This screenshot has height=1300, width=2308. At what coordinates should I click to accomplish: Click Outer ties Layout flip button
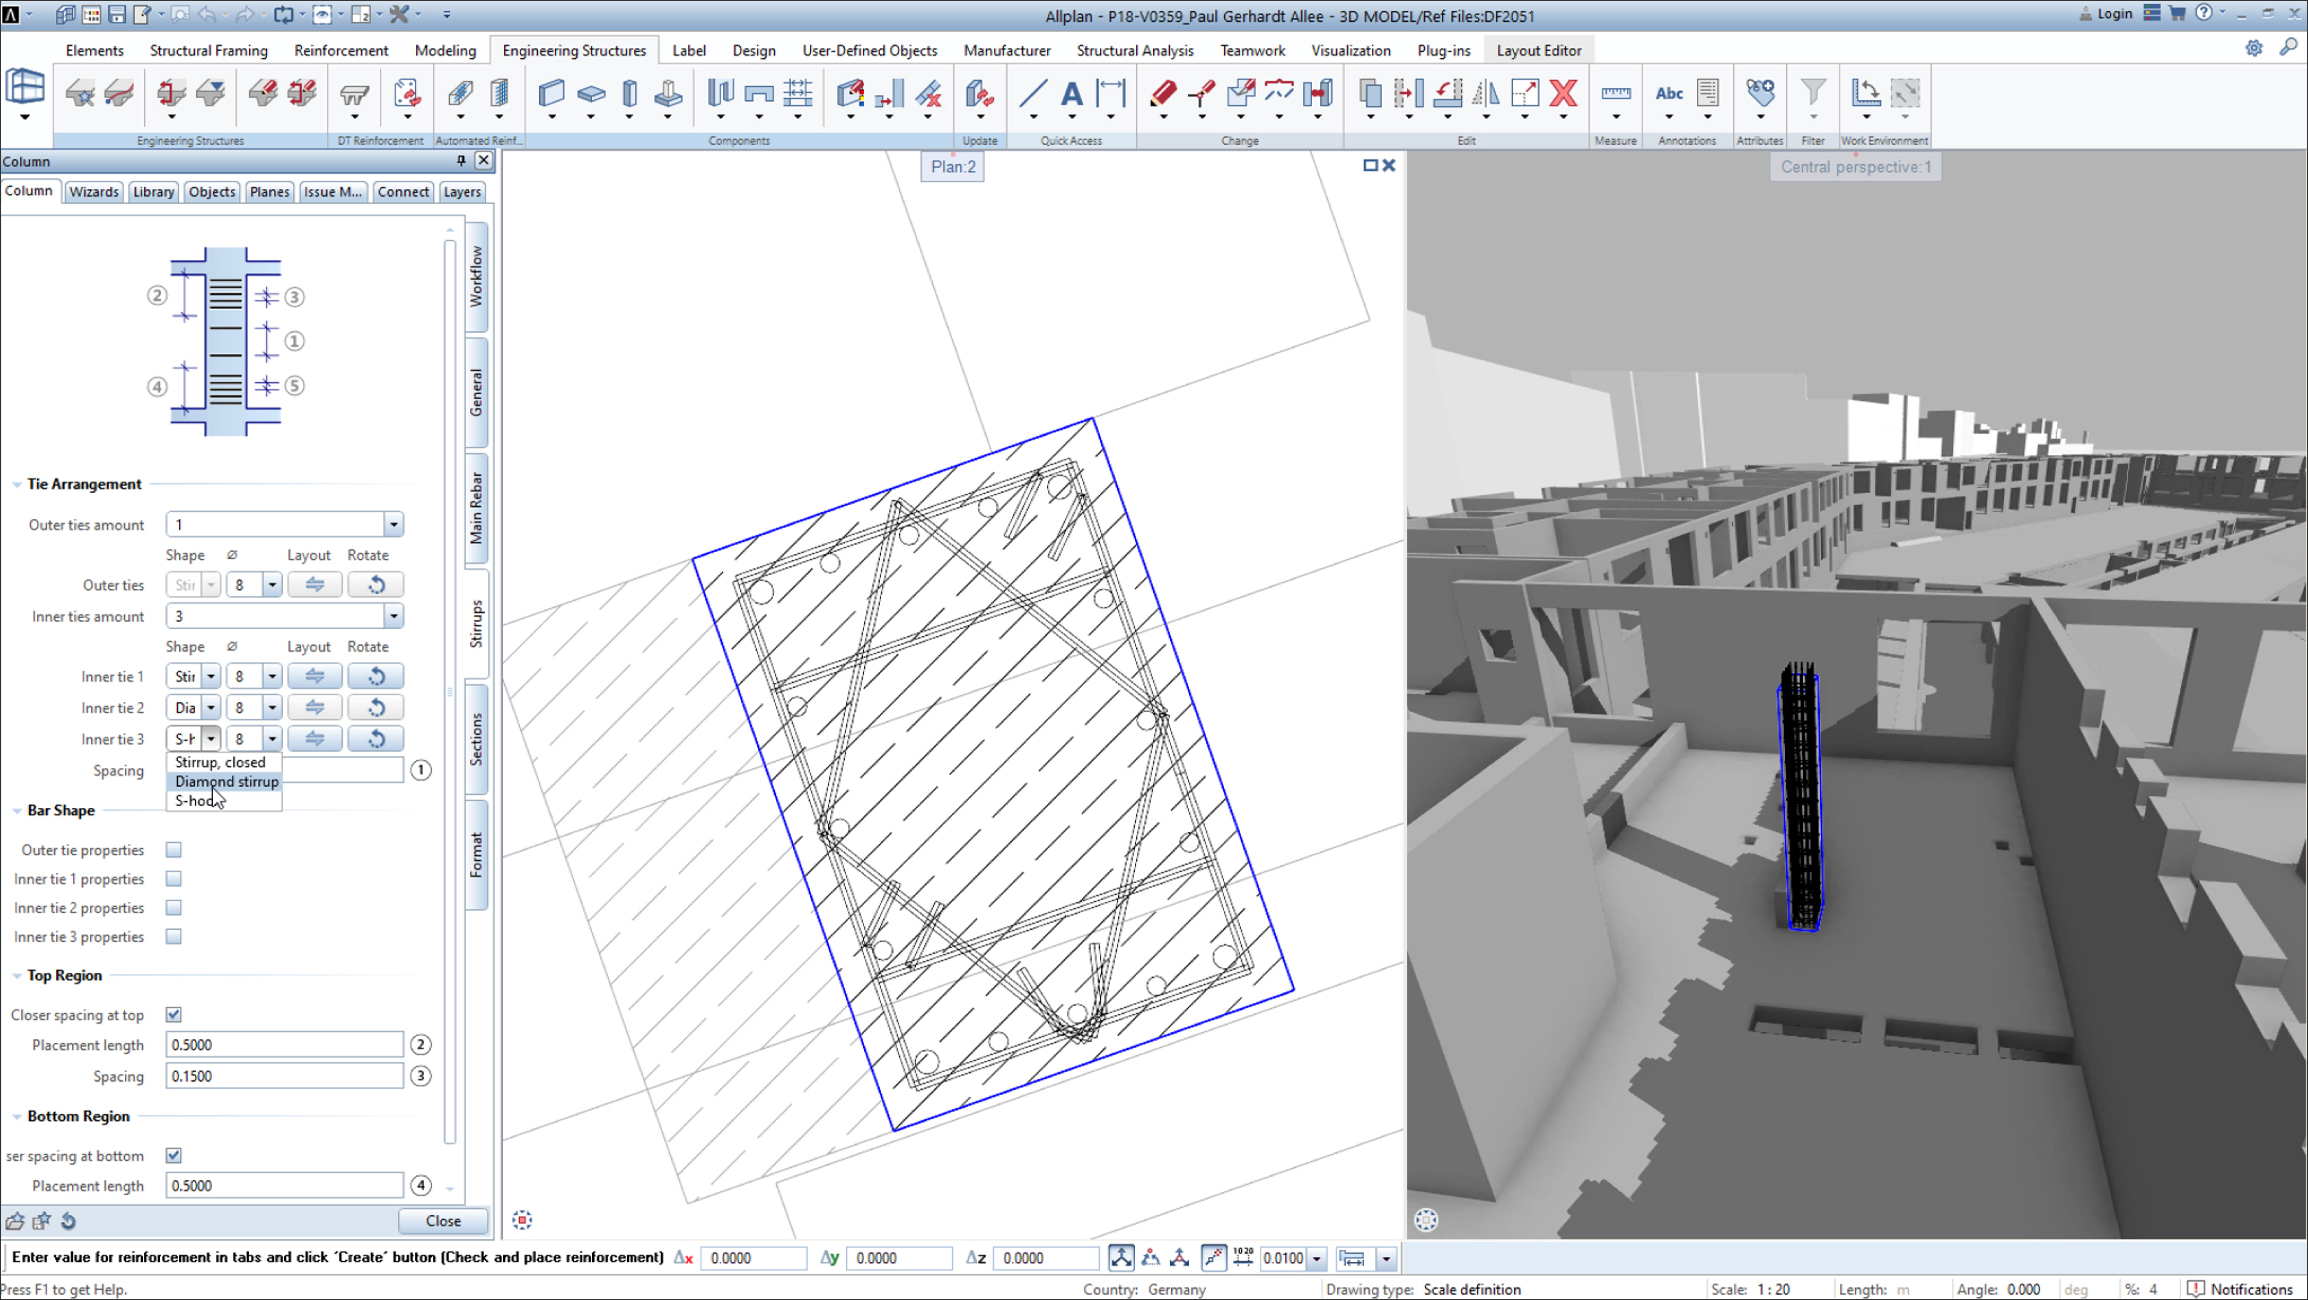pos(315,585)
